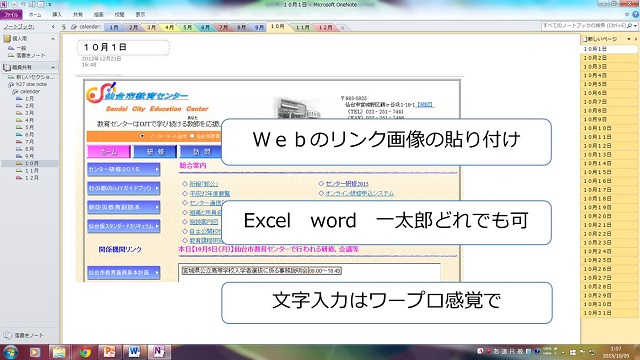This screenshot has height=360, width=640.
Task: Launch Google Chrome from the taskbar
Action: click(x=85, y=351)
